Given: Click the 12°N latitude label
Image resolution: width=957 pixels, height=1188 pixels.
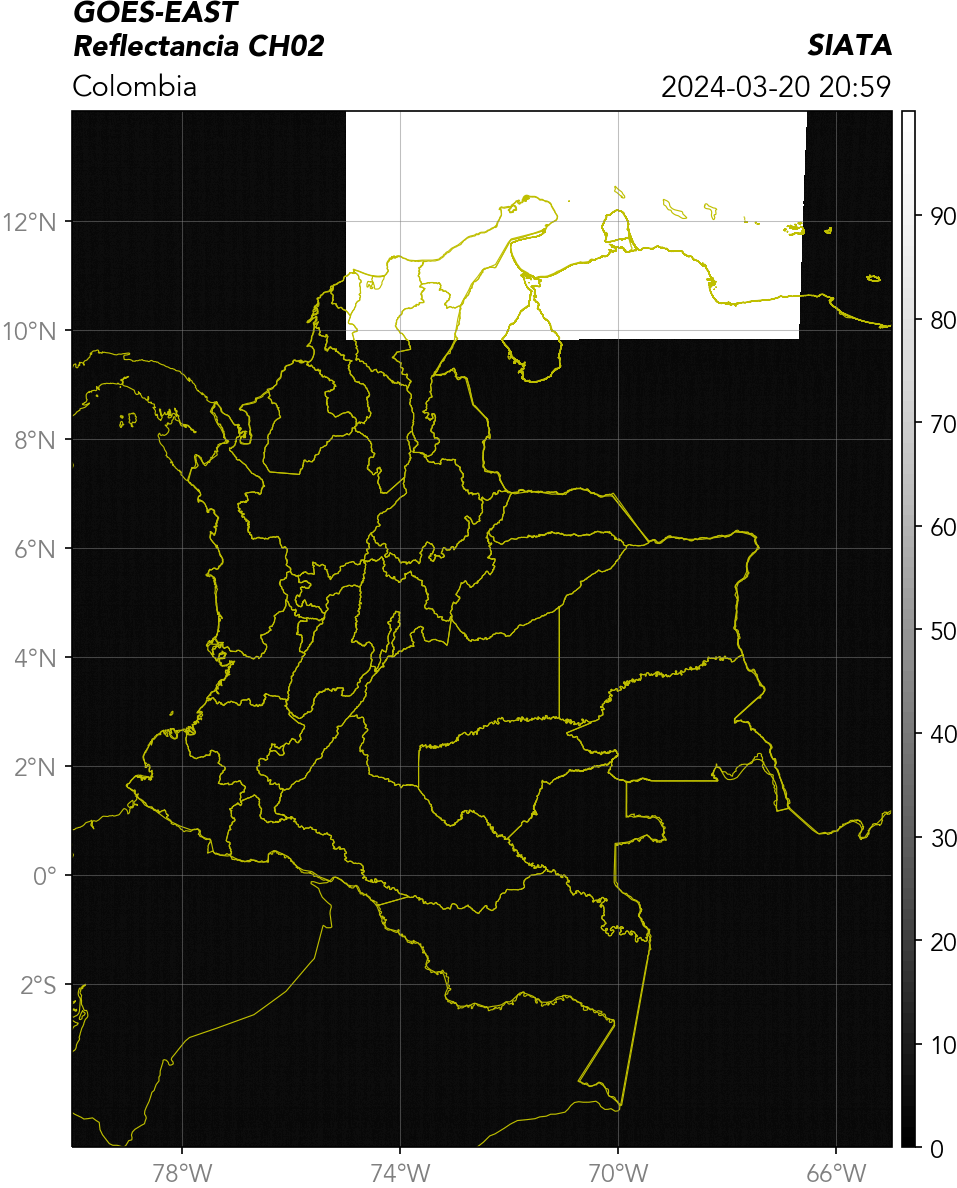Looking at the screenshot, I should [29, 222].
